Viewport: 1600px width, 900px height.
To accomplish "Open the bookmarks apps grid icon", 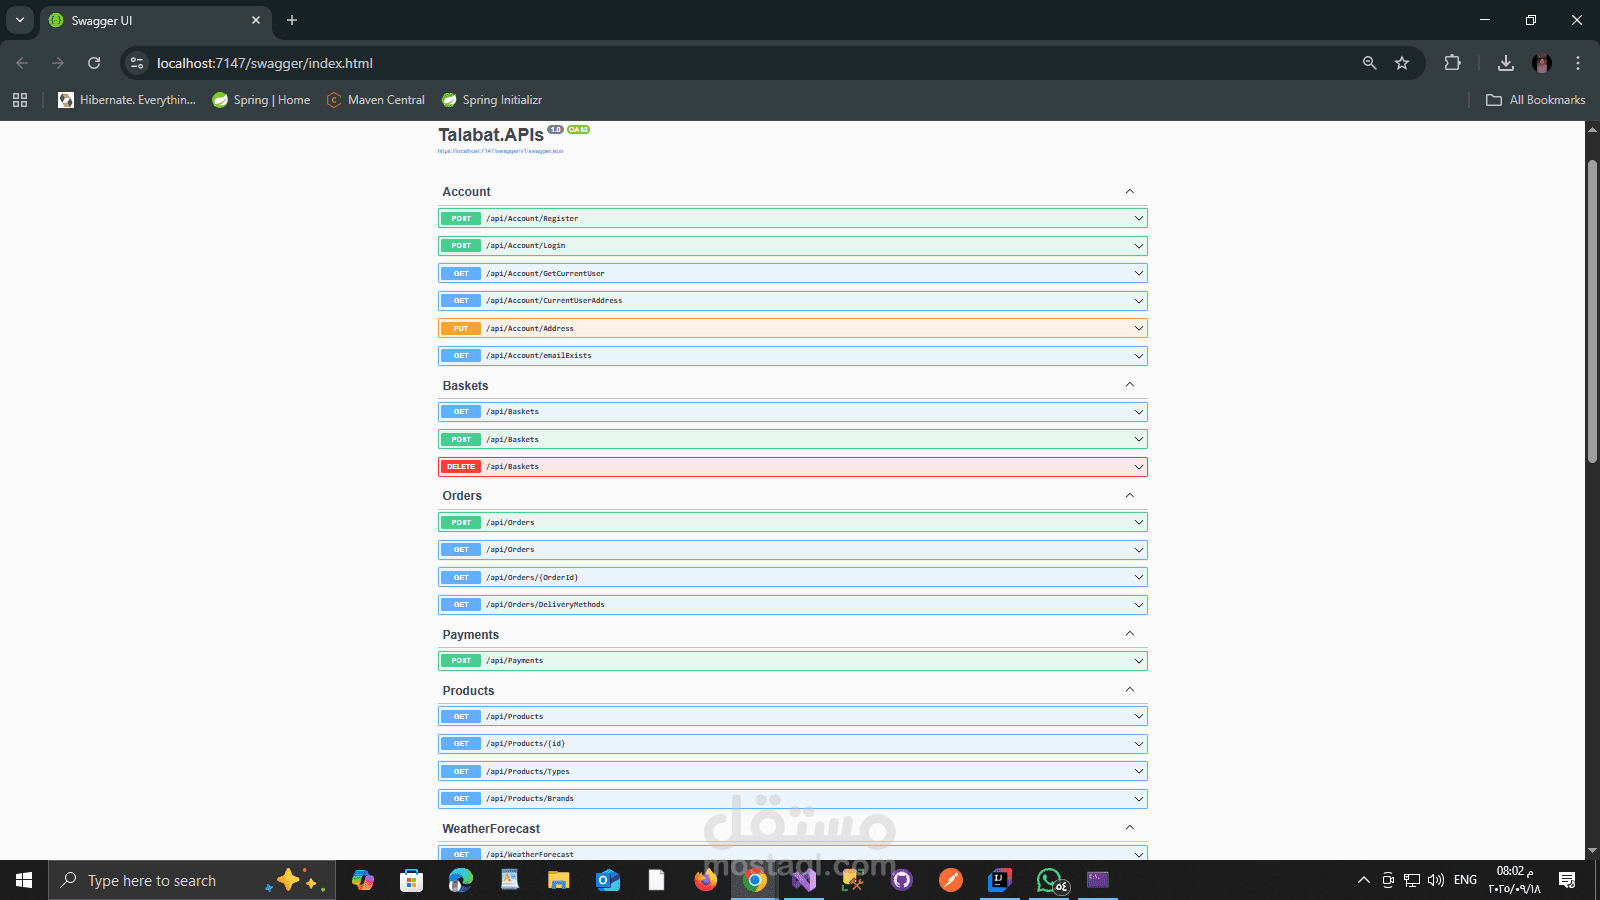I will [20, 100].
